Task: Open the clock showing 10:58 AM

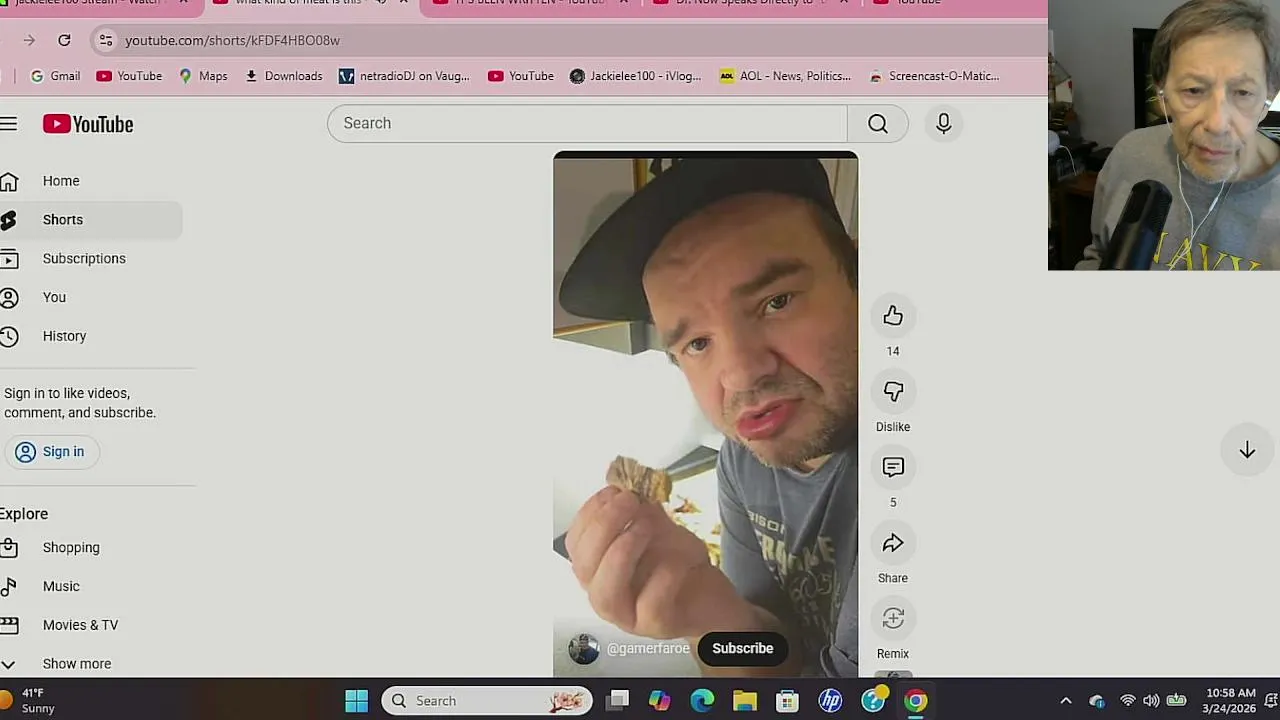Action: coord(1230,701)
